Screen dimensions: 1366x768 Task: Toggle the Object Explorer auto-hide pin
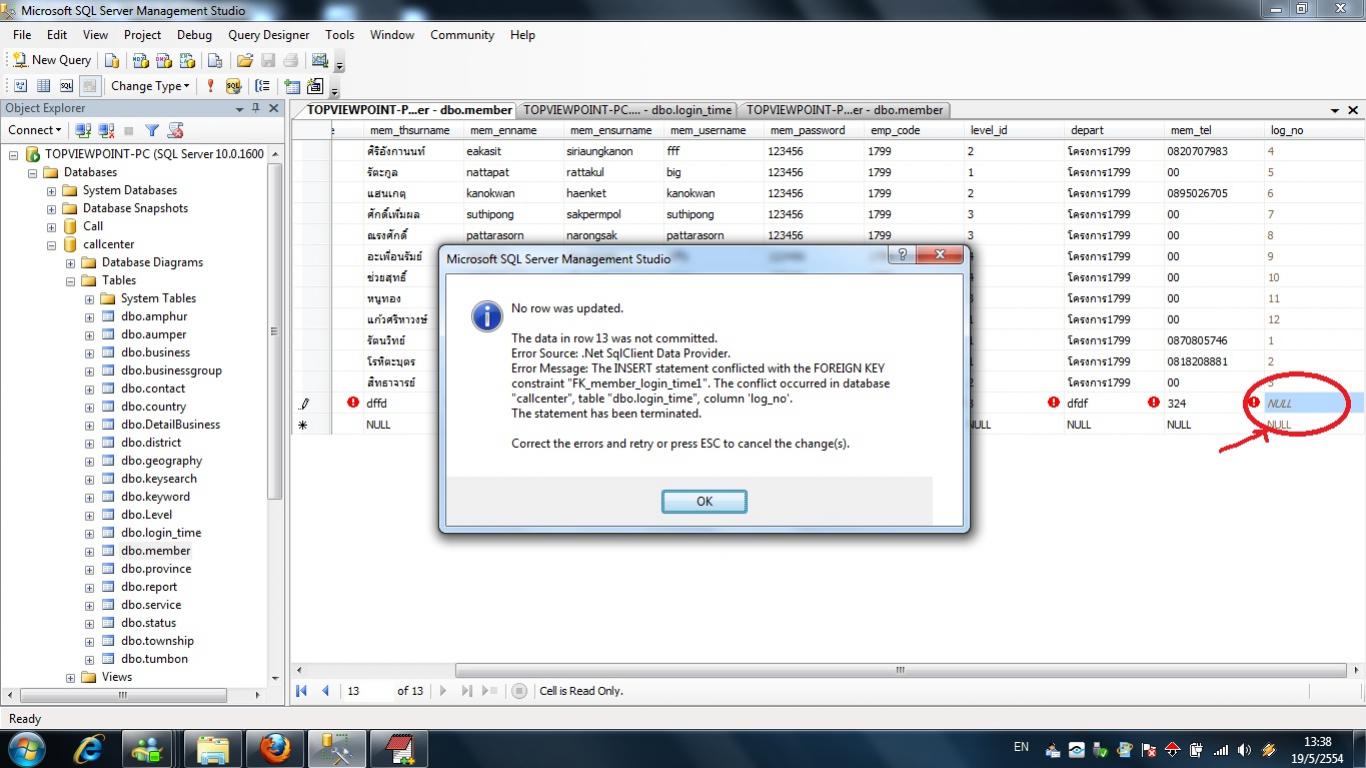256,108
